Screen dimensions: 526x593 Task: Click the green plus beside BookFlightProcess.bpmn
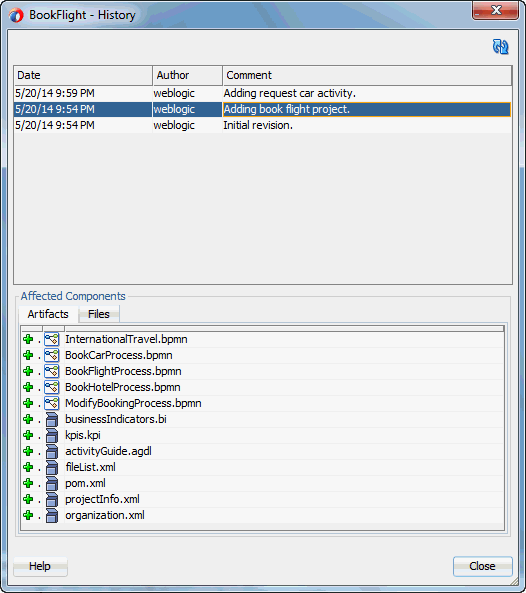tap(28, 371)
